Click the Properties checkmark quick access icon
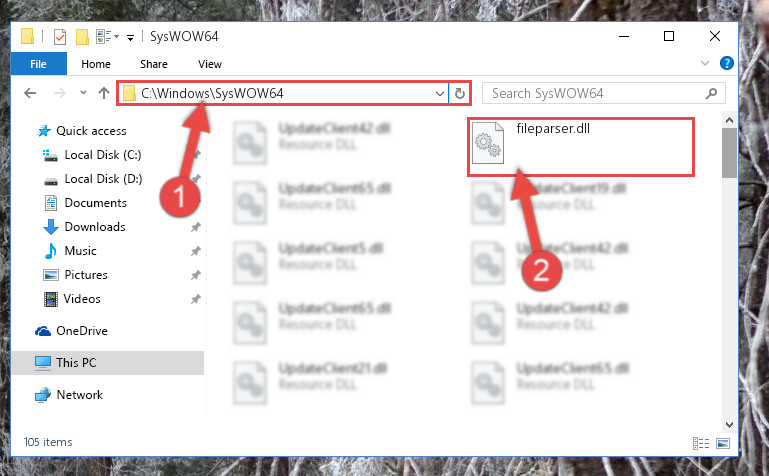 click(59, 37)
